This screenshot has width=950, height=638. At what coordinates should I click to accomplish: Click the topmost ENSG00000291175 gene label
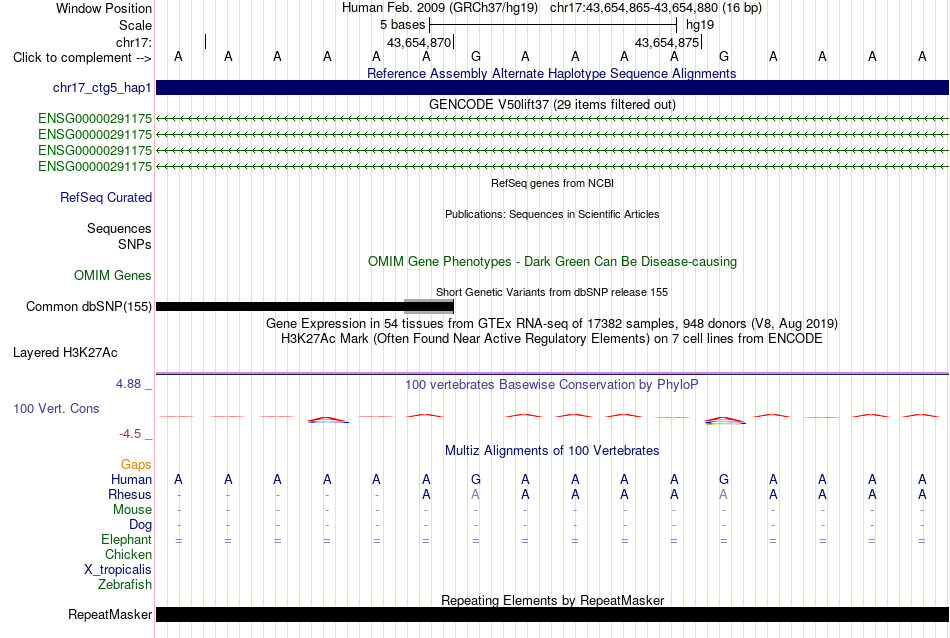click(95, 119)
